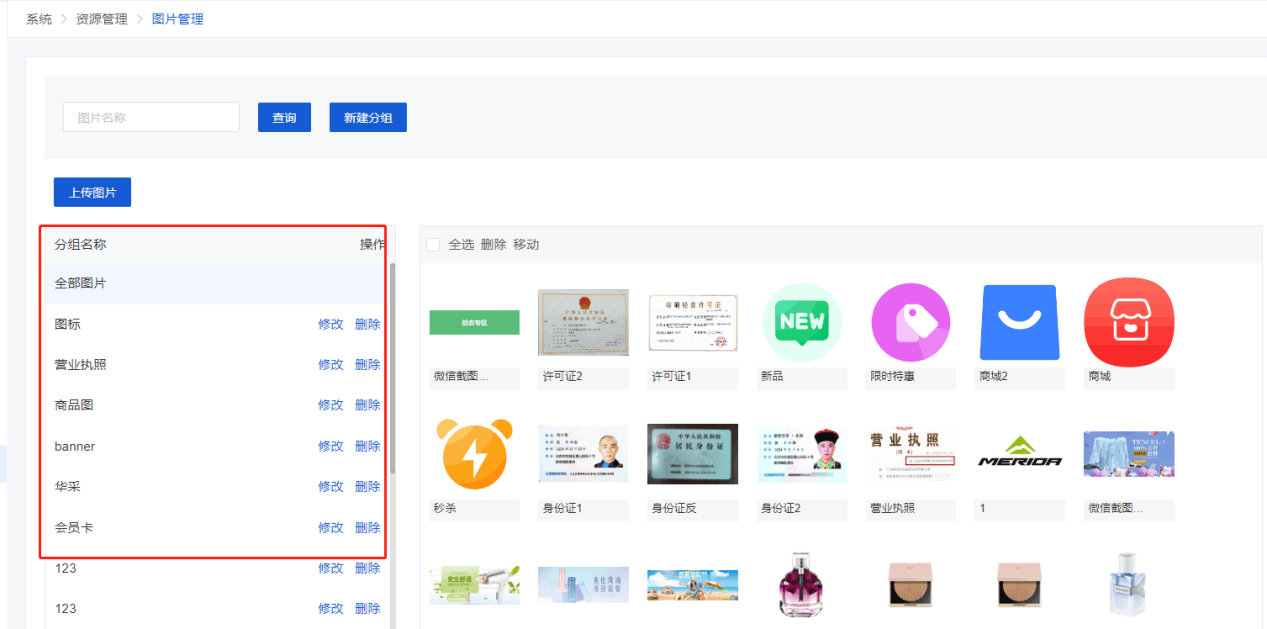Click the 身份证反 image name label
Screen dimensions: 1267x629
tap(675, 508)
